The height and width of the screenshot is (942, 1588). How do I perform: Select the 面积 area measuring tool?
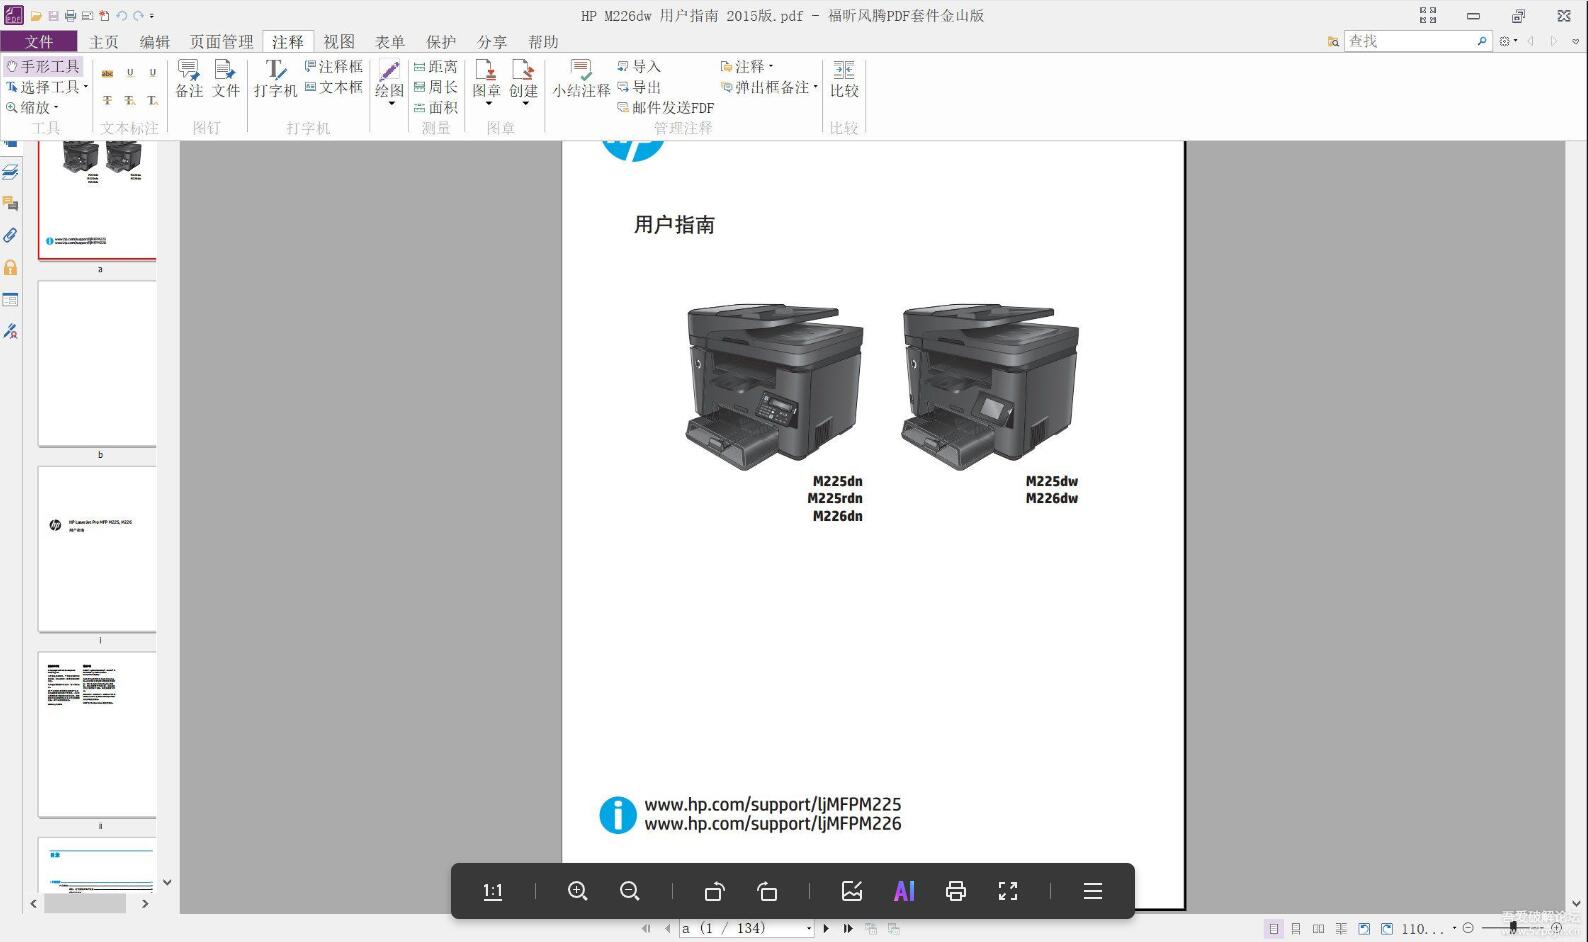(436, 107)
